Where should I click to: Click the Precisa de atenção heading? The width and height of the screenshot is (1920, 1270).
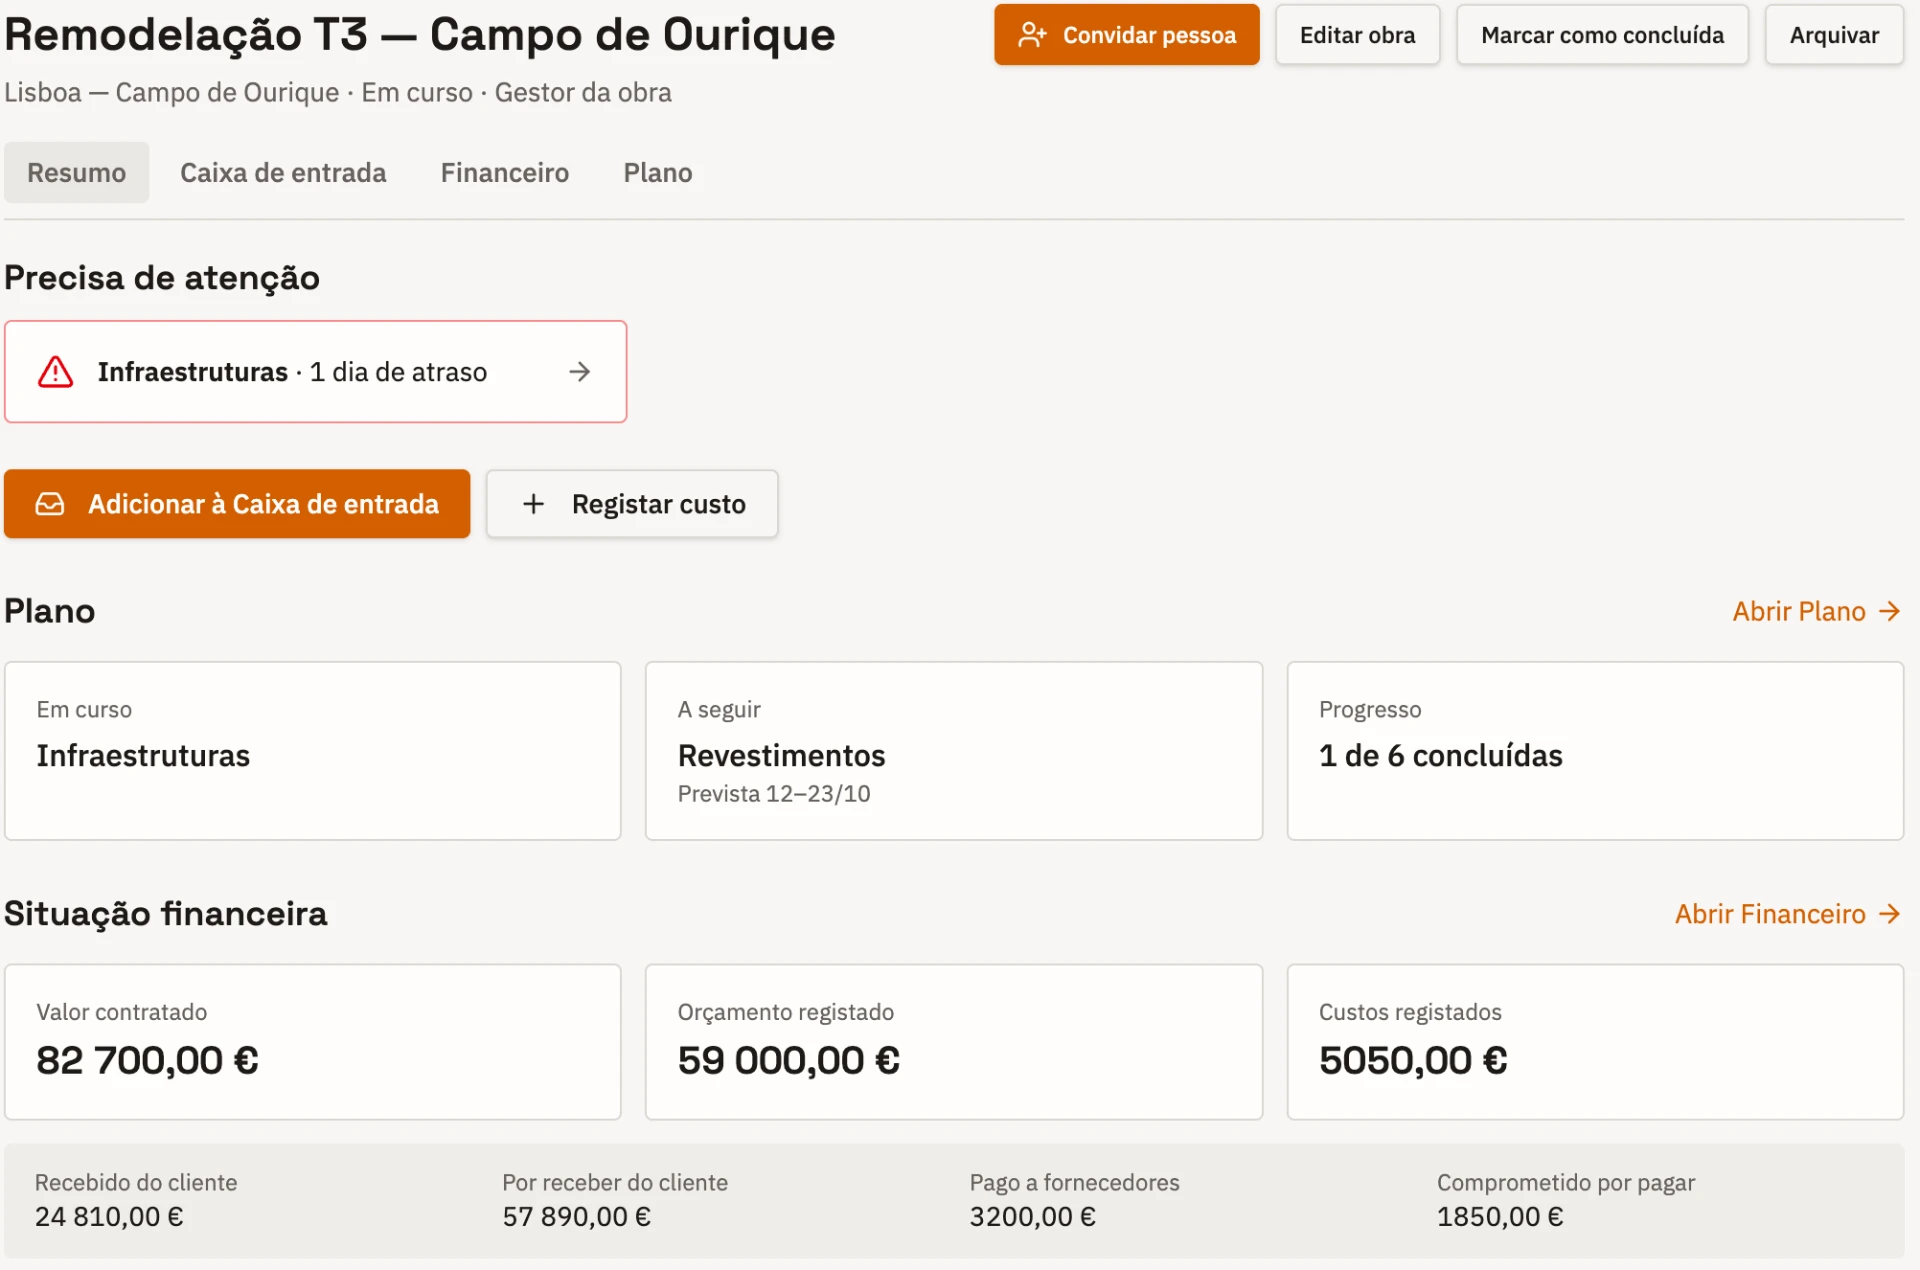[x=162, y=278]
